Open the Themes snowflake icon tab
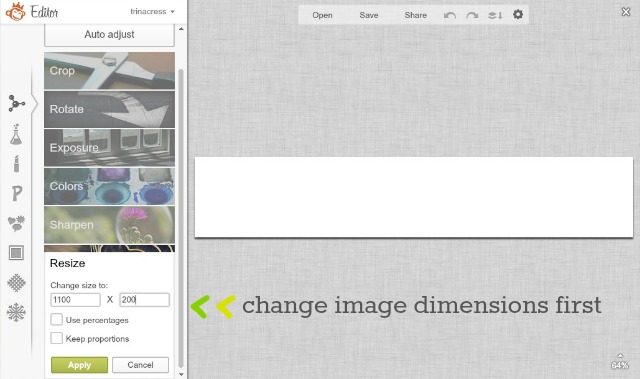Screen dimensions: 640x379 (16, 313)
